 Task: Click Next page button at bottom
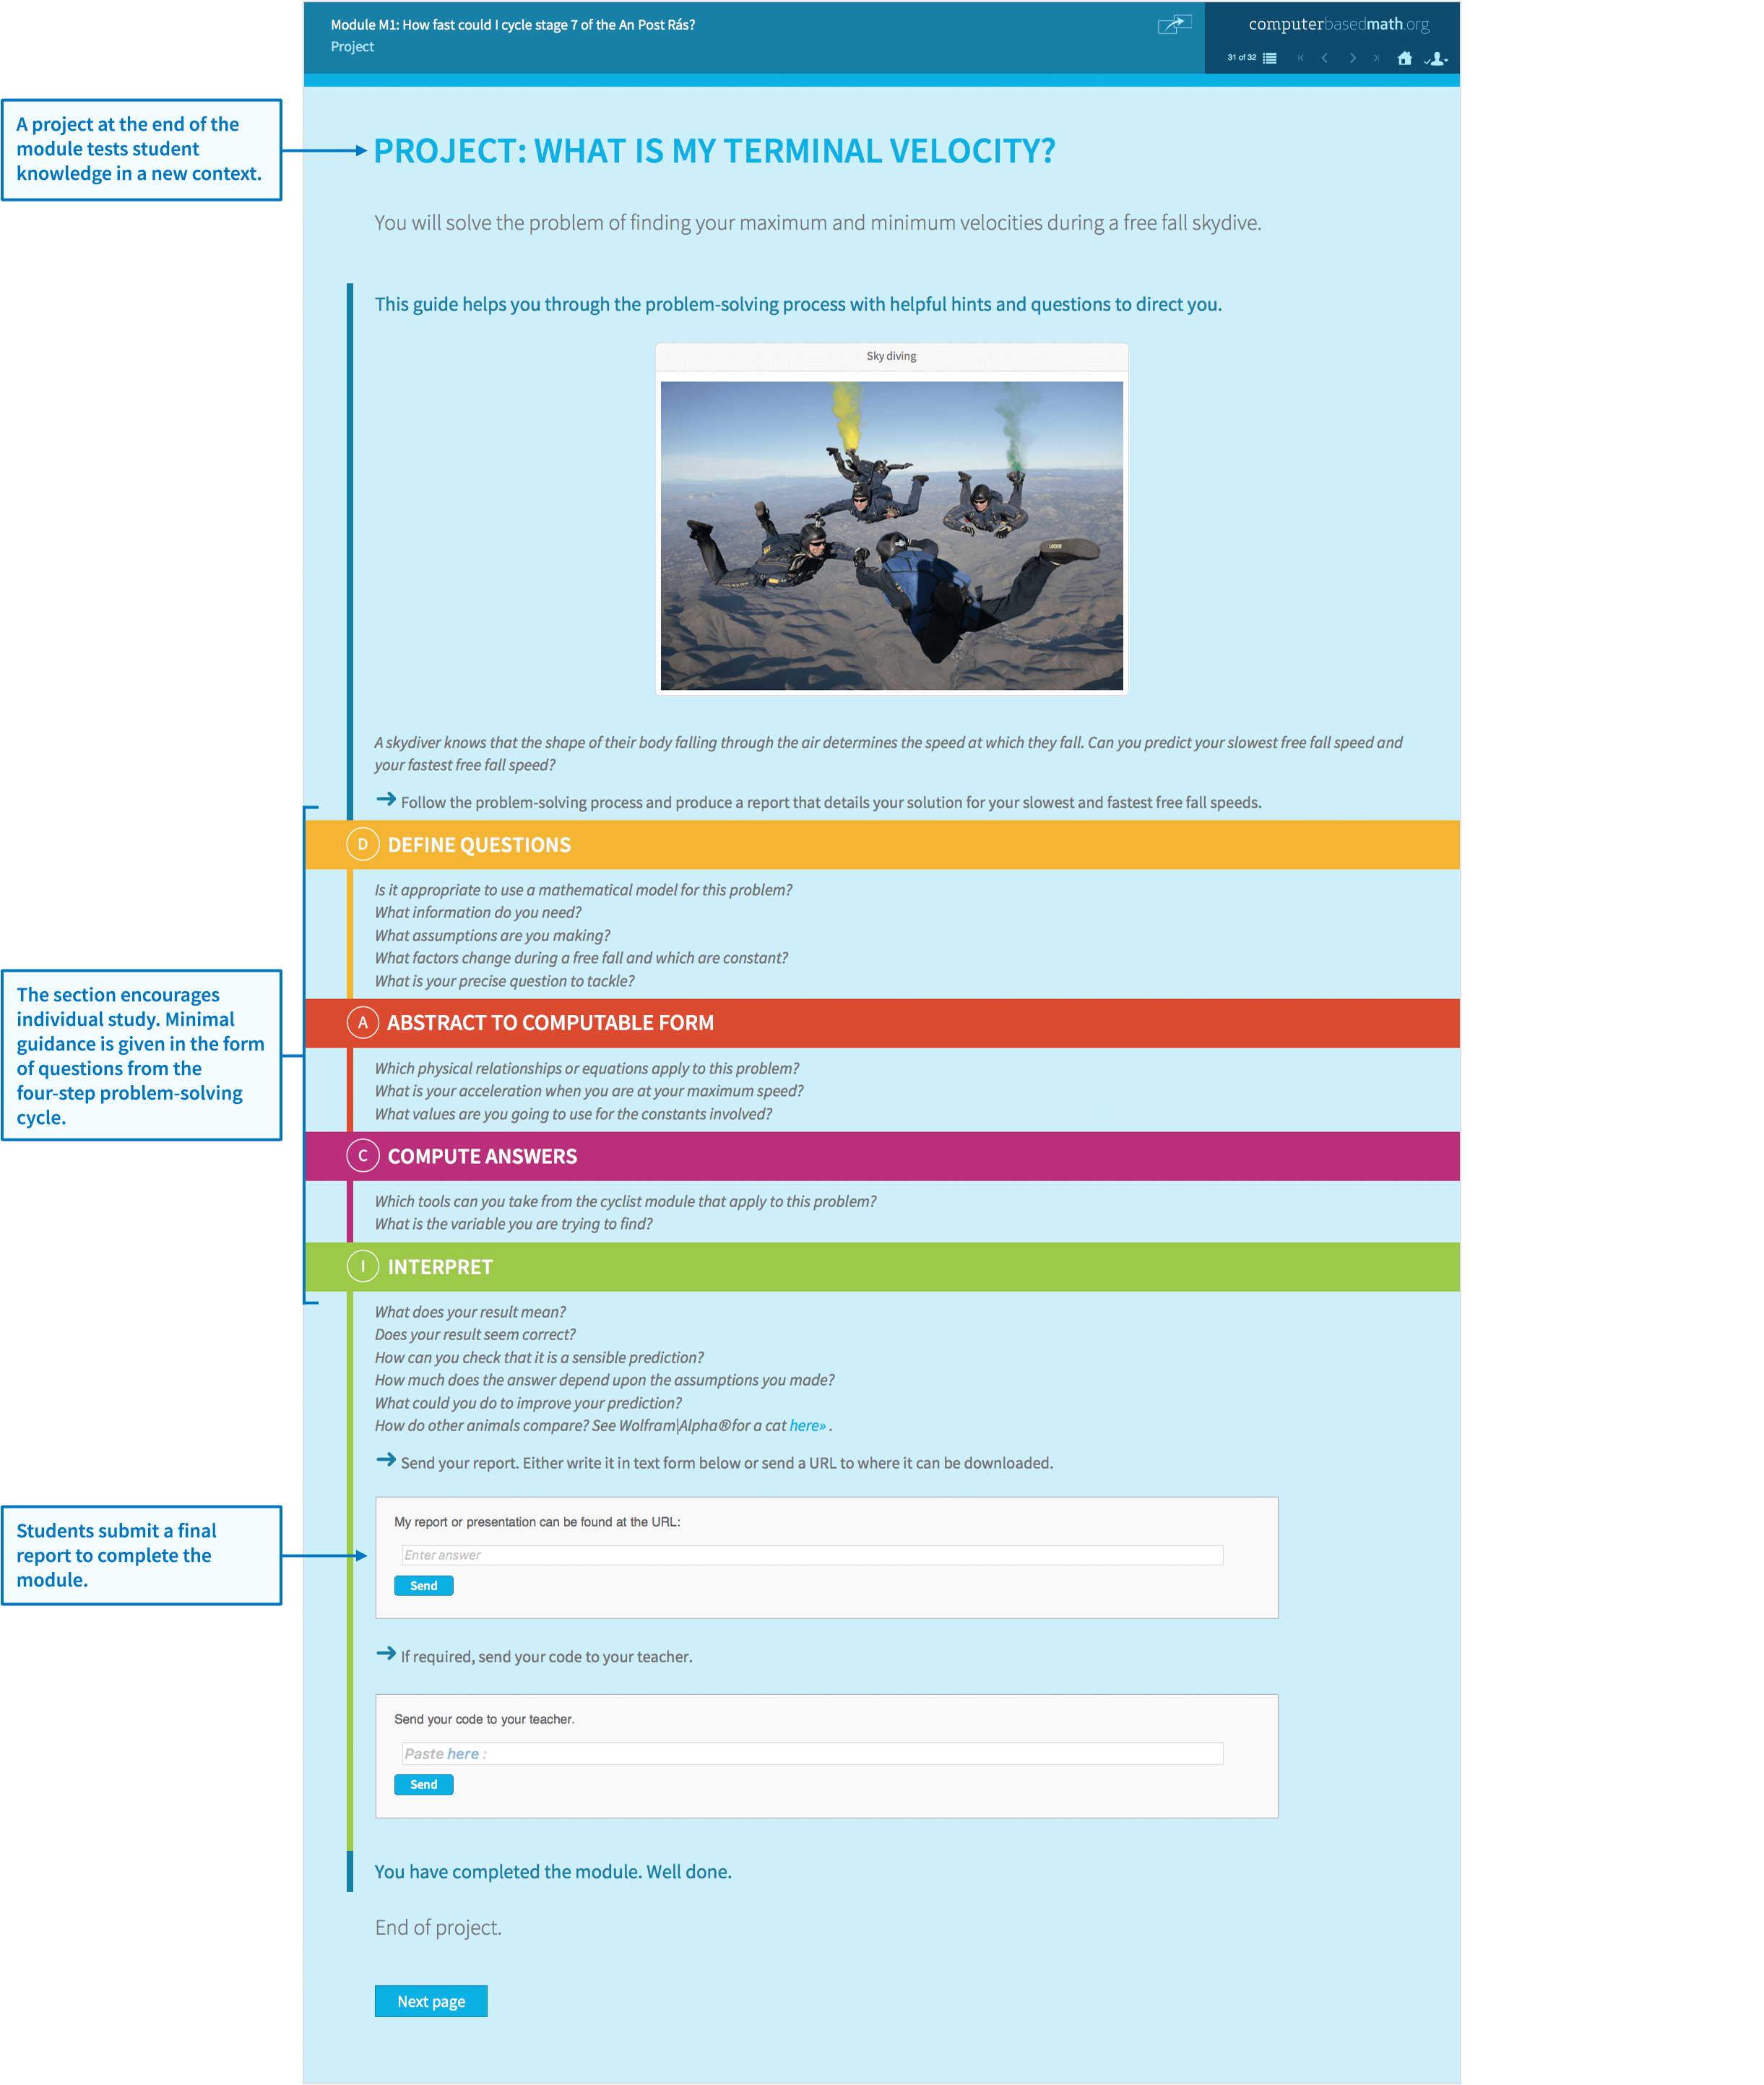[x=432, y=2001]
